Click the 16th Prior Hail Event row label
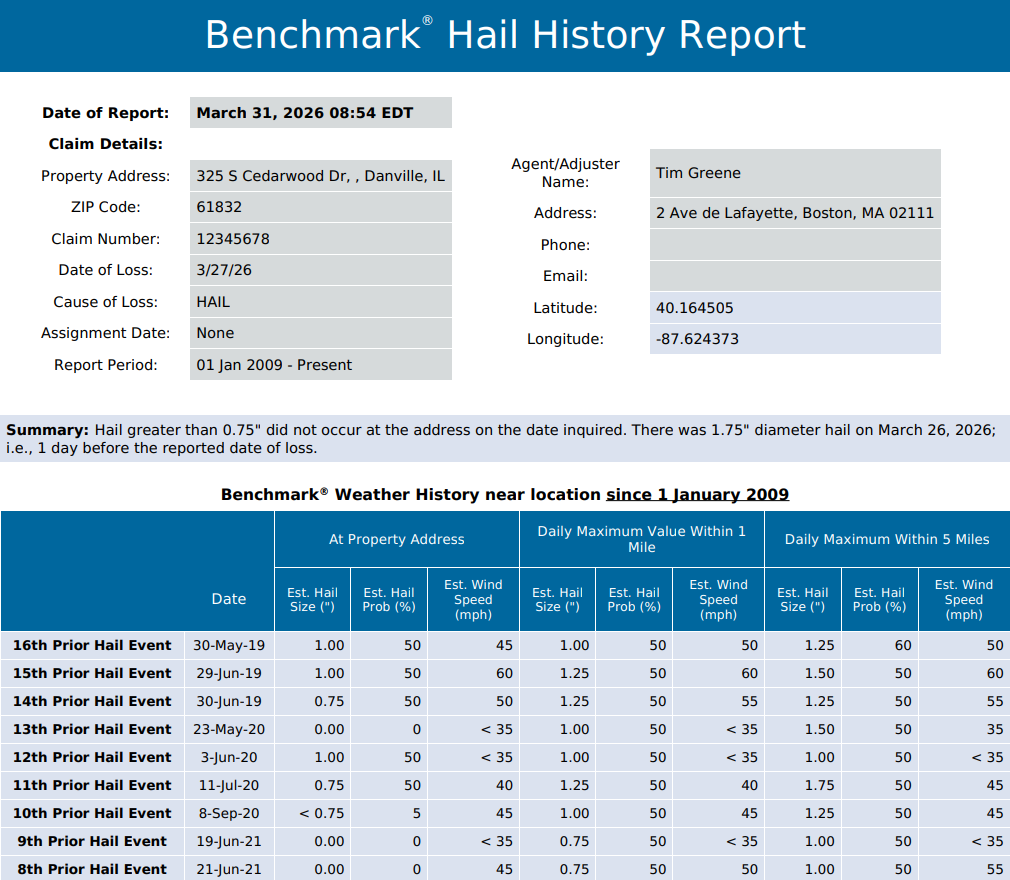This screenshot has height=880, width=1010. click(x=88, y=645)
